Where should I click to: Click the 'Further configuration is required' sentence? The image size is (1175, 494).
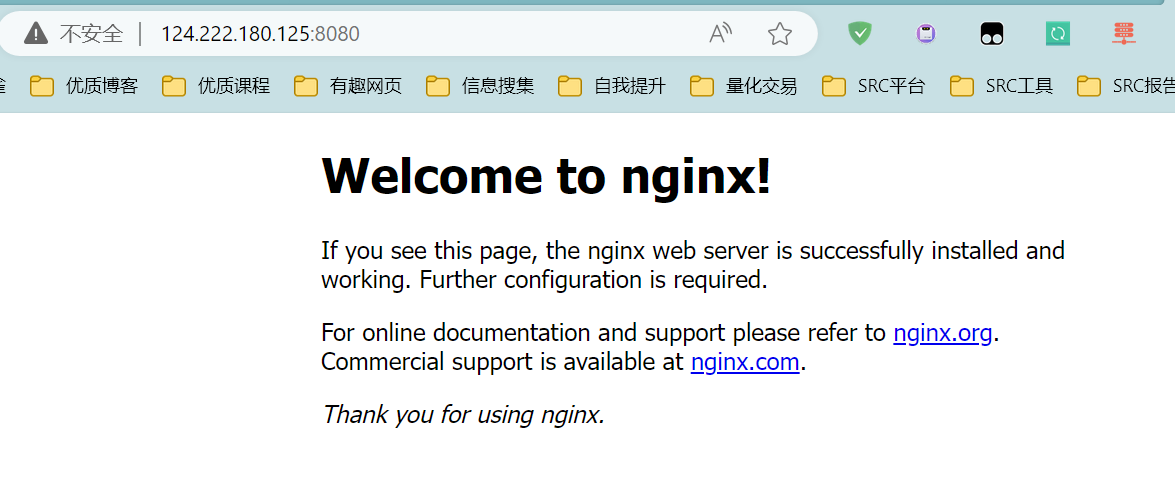593,280
